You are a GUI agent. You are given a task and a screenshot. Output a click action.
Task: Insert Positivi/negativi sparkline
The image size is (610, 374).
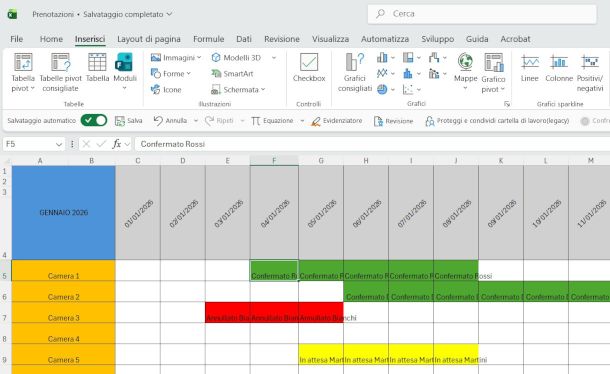point(590,72)
